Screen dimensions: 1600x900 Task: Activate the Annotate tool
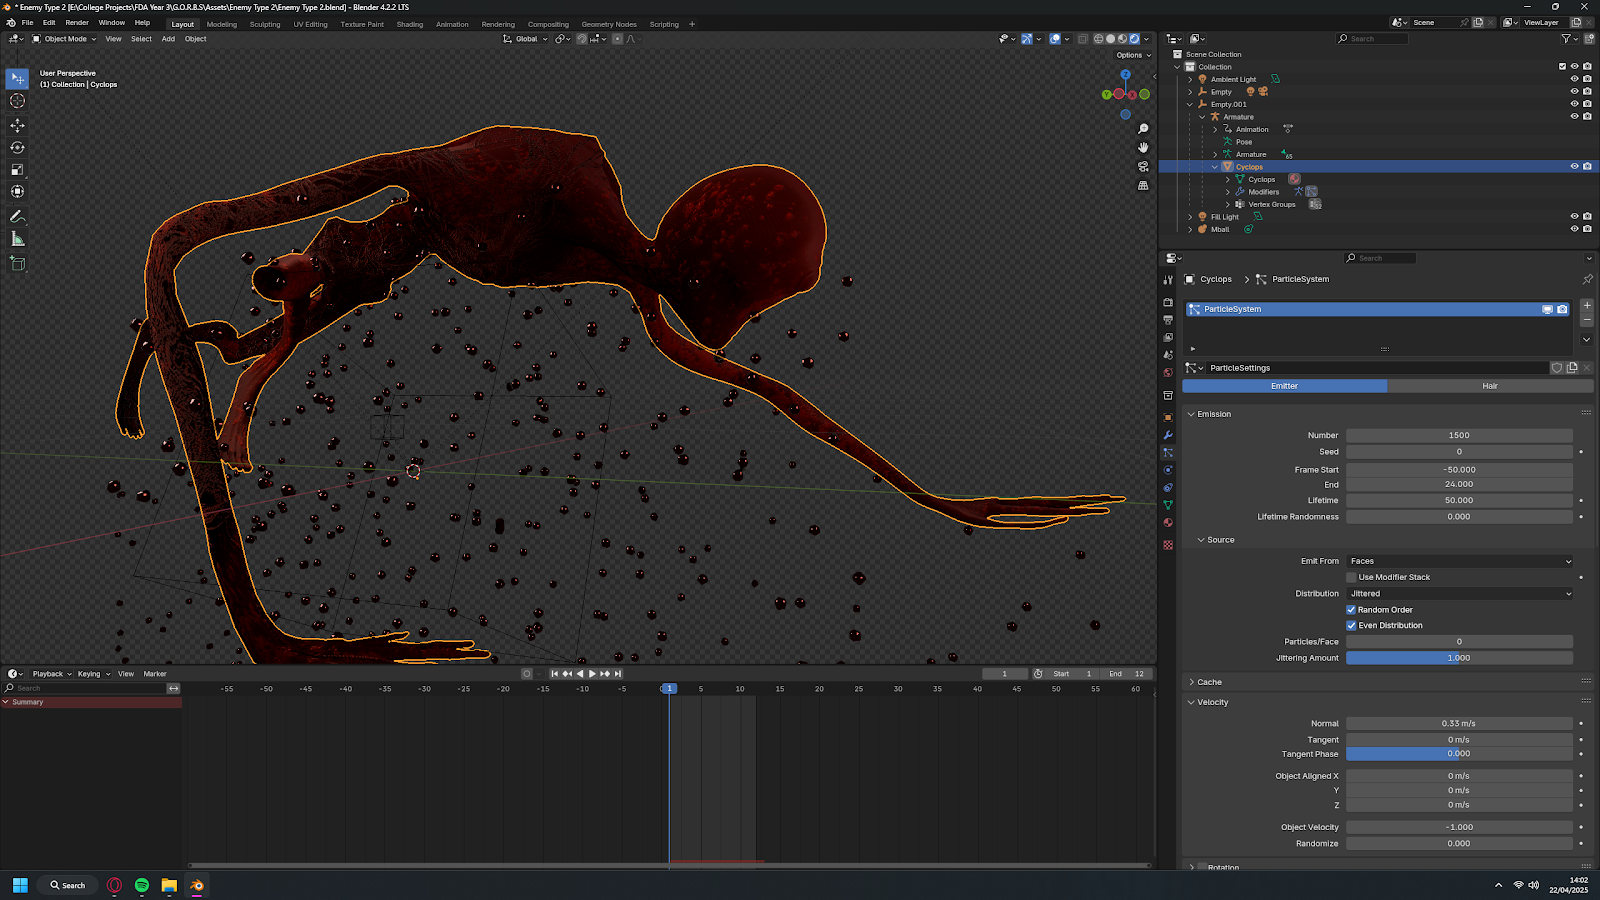[x=17, y=216]
